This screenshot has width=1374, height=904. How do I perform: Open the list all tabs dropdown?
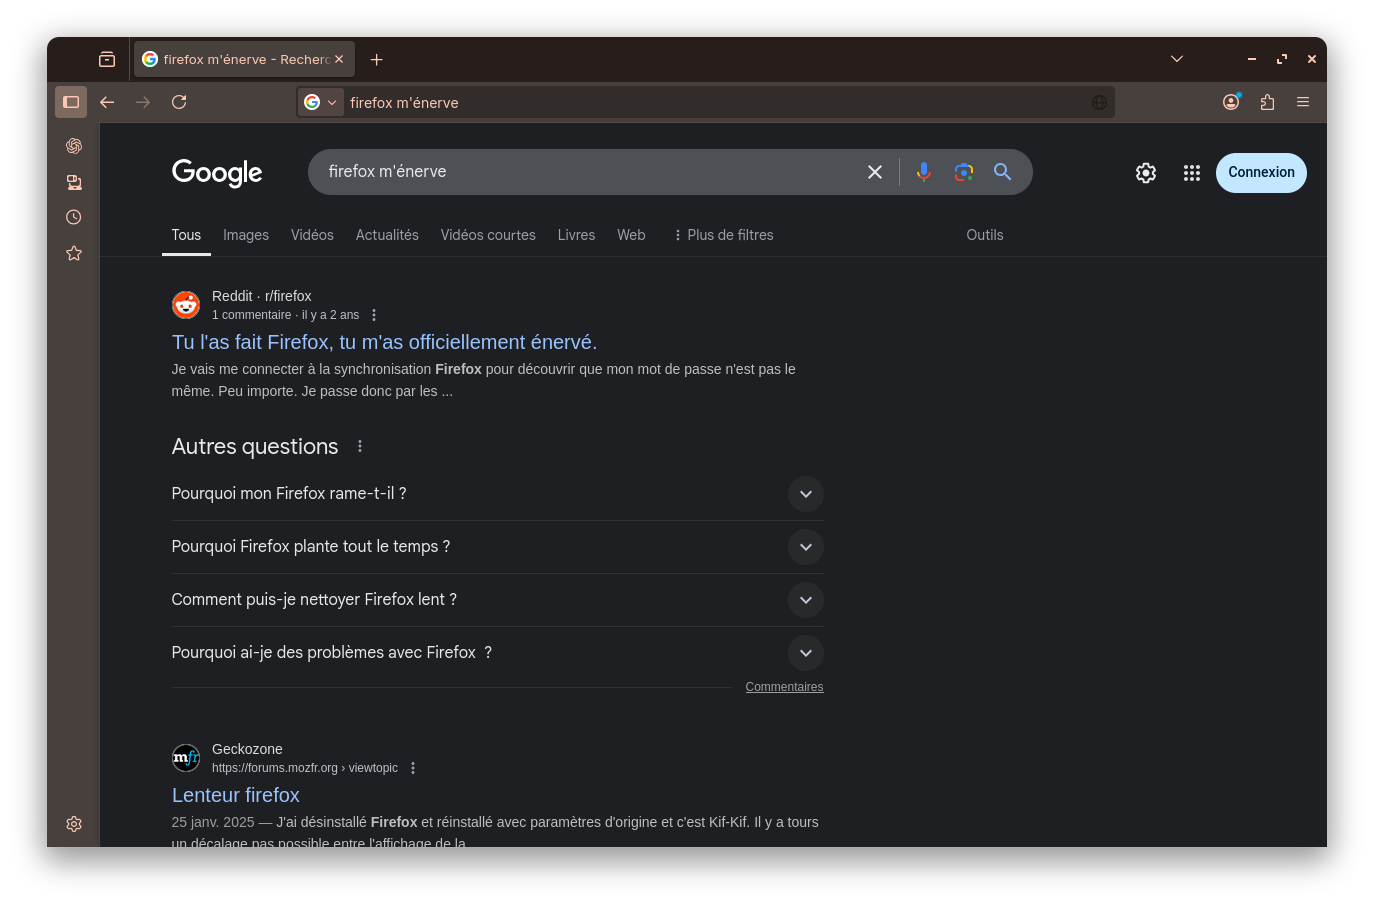point(1177,59)
